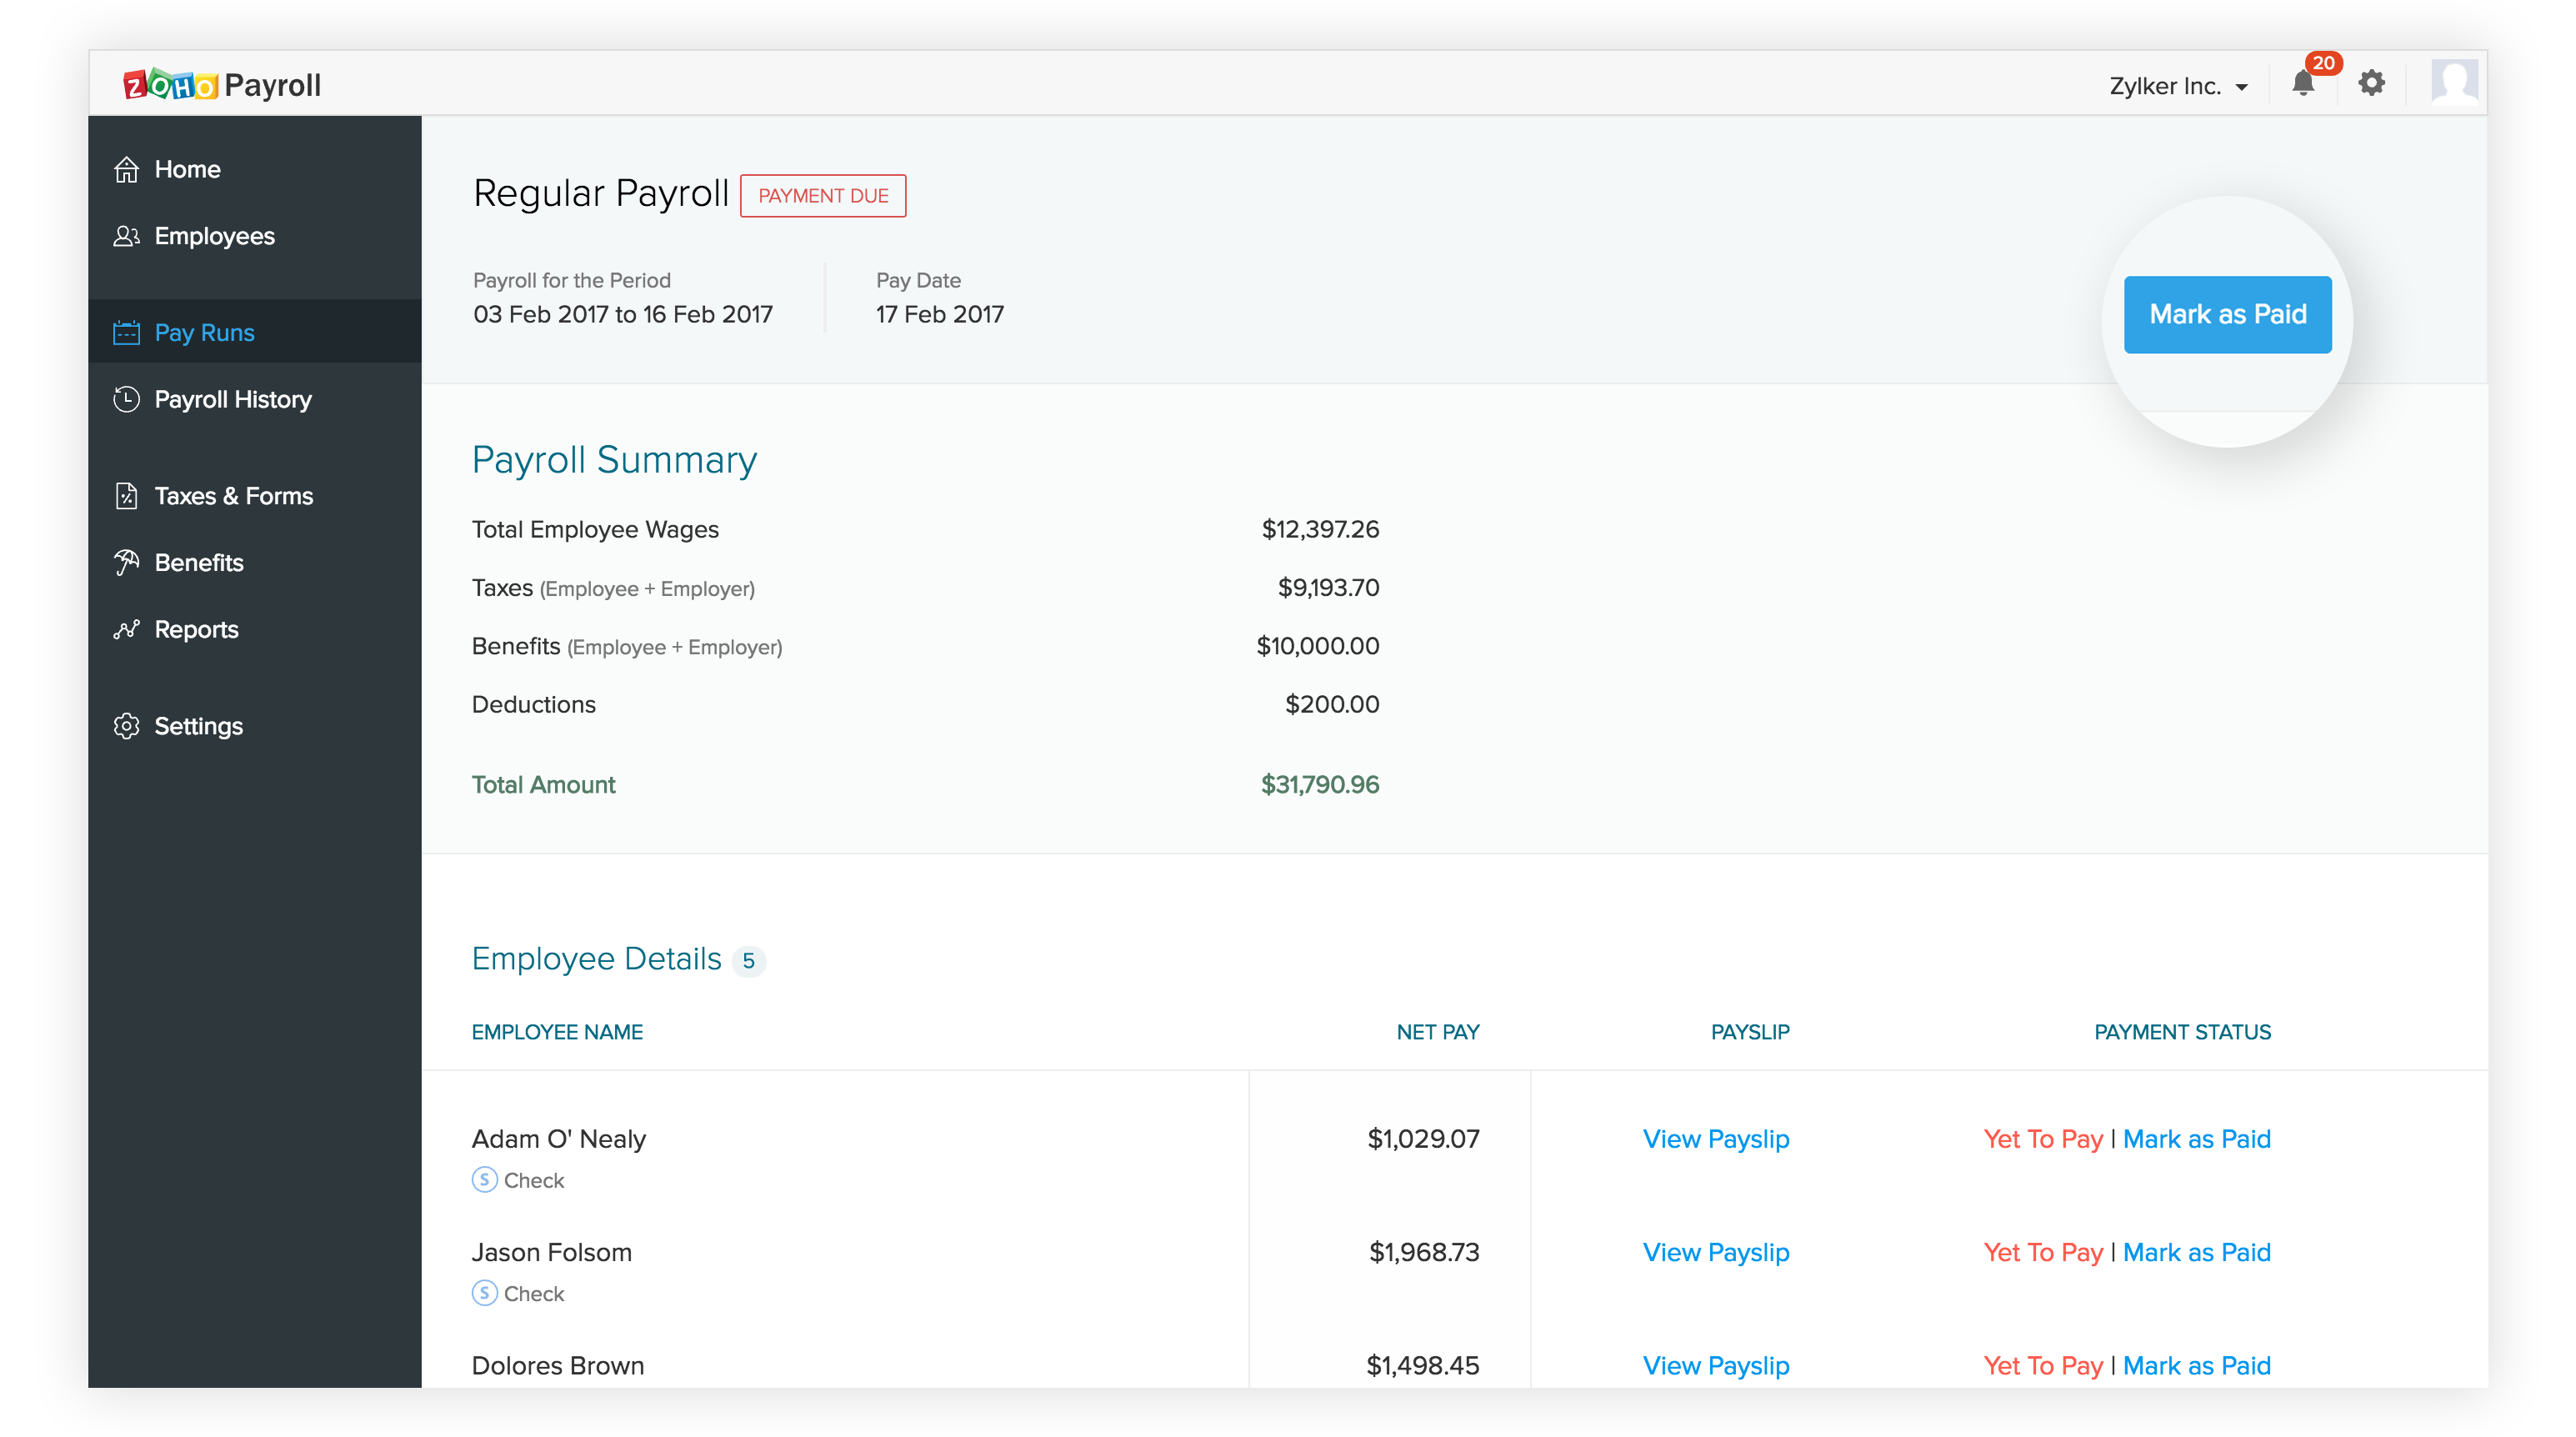The height and width of the screenshot is (1437, 2576).
Task: Go to Payroll History section
Action: pos(232,400)
